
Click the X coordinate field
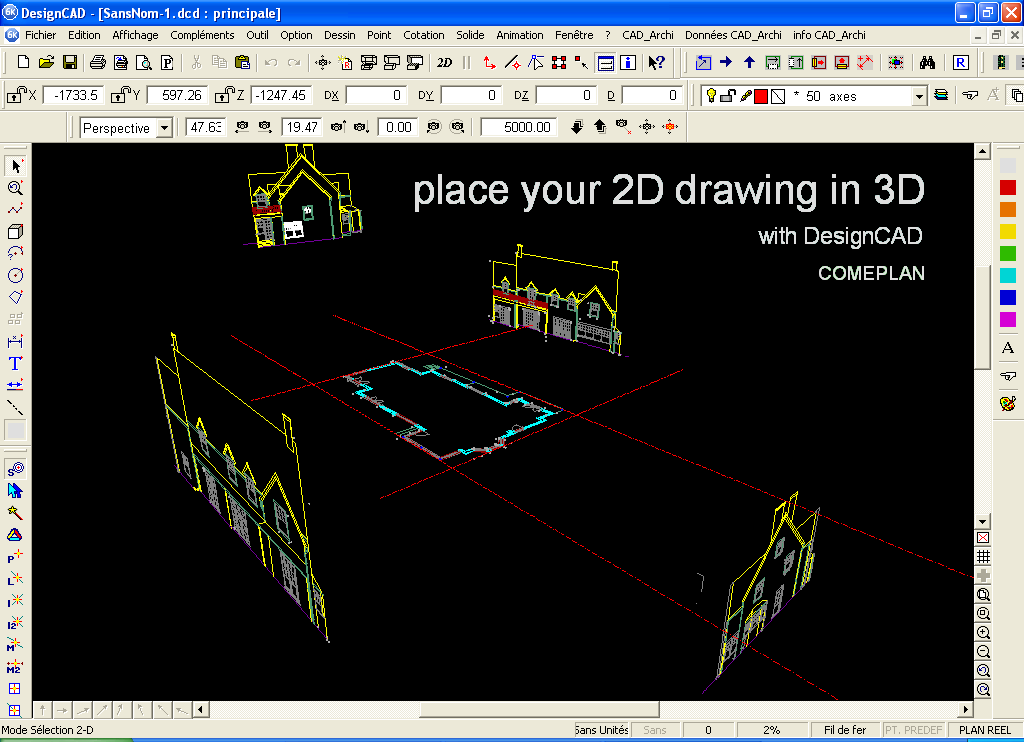(73, 95)
